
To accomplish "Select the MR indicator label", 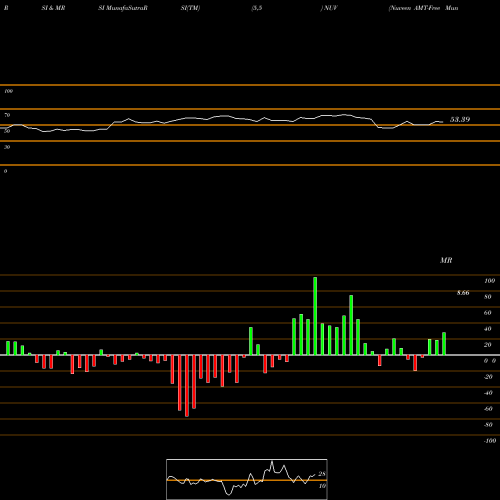I will [446, 260].
